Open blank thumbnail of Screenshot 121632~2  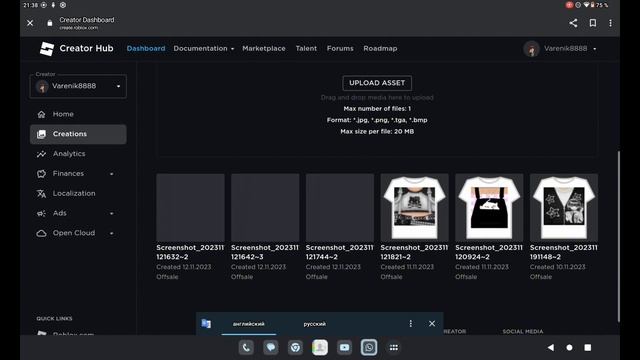coord(190,207)
